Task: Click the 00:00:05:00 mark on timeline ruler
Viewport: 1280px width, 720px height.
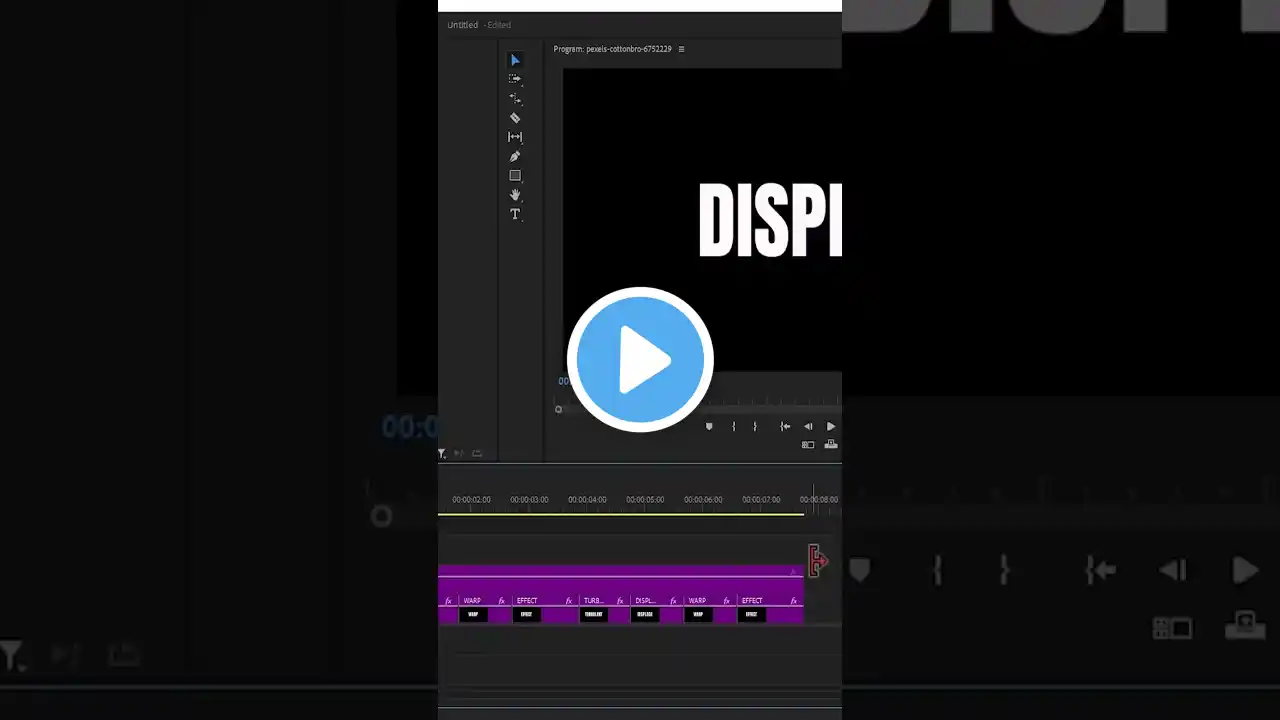Action: [645, 500]
